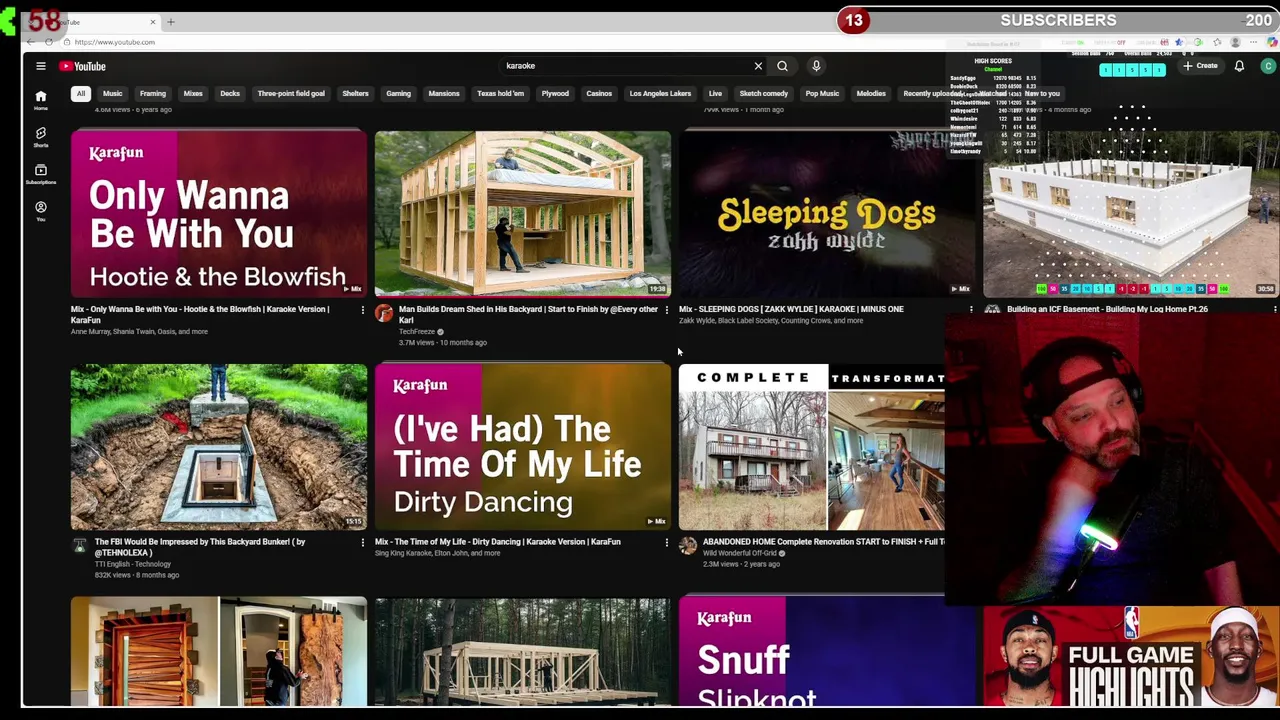Open Wild Wonderful Off-Grid channel avatar
This screenshot has height=720, width=1280.
click(x=688, y=545)
